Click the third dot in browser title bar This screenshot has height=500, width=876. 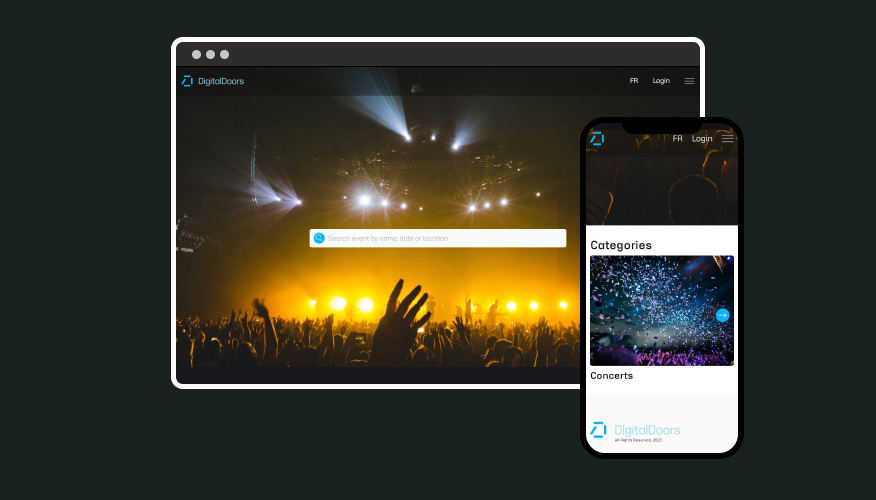(x=225, y=55)
